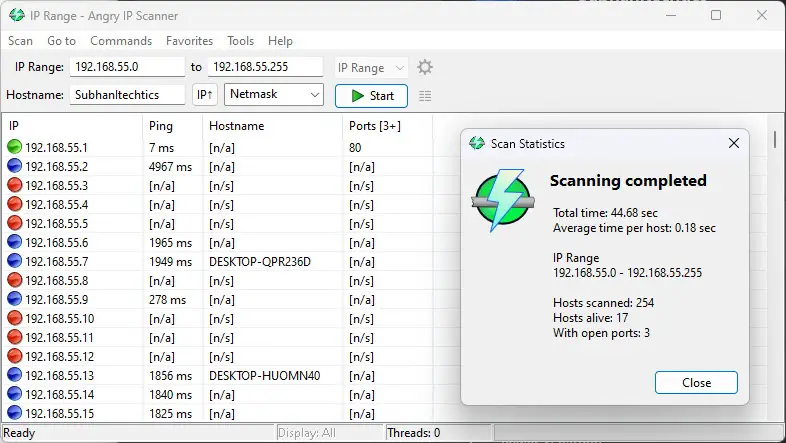The height and width of the screenshot is (443, 786).
Task: Click the Ready status bar text
Action: [x=19, y=432]
